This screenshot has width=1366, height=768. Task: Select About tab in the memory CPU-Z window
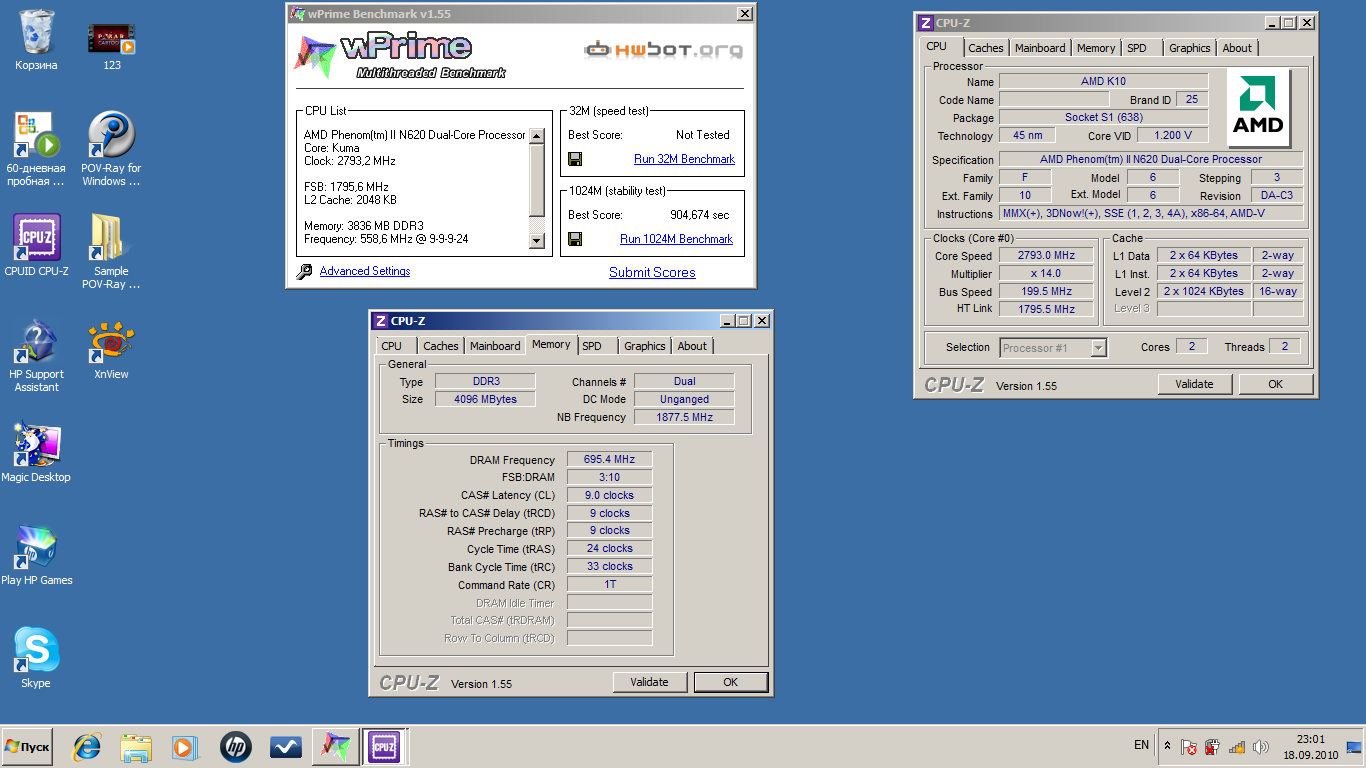[692, 346]
